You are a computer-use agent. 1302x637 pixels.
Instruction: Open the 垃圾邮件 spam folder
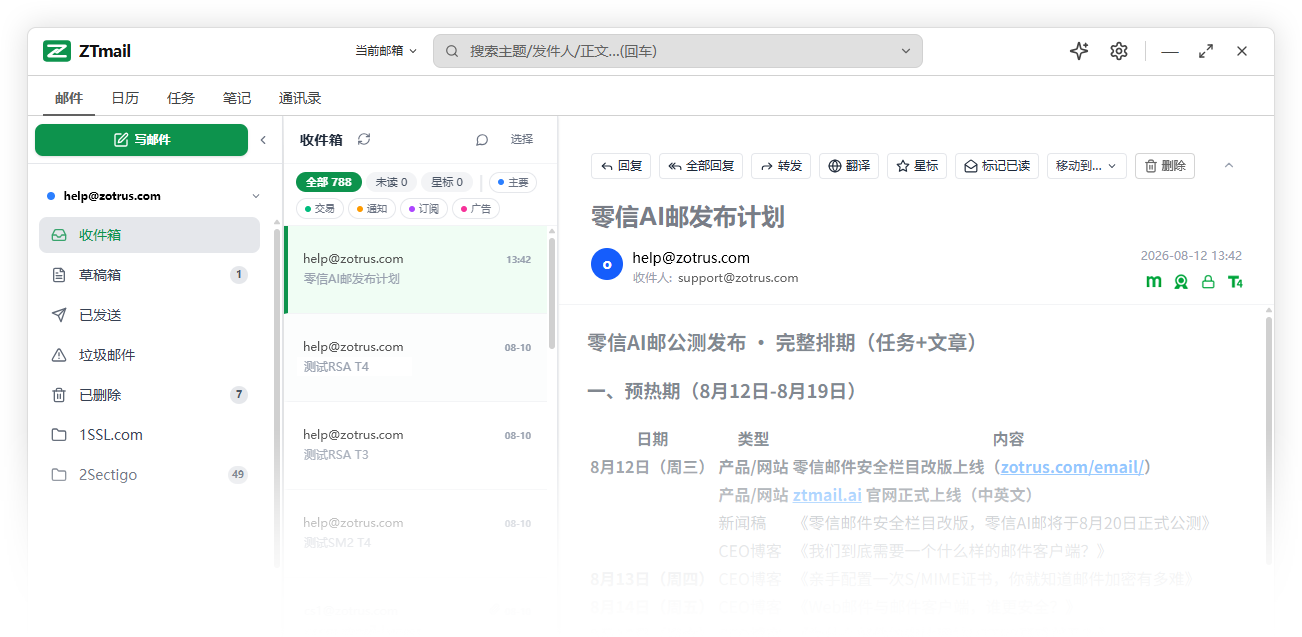149,355
